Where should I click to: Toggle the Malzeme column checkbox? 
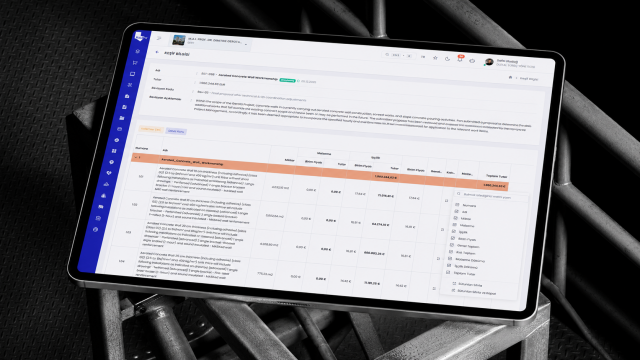pyautogui.click(x=454, y=224)
